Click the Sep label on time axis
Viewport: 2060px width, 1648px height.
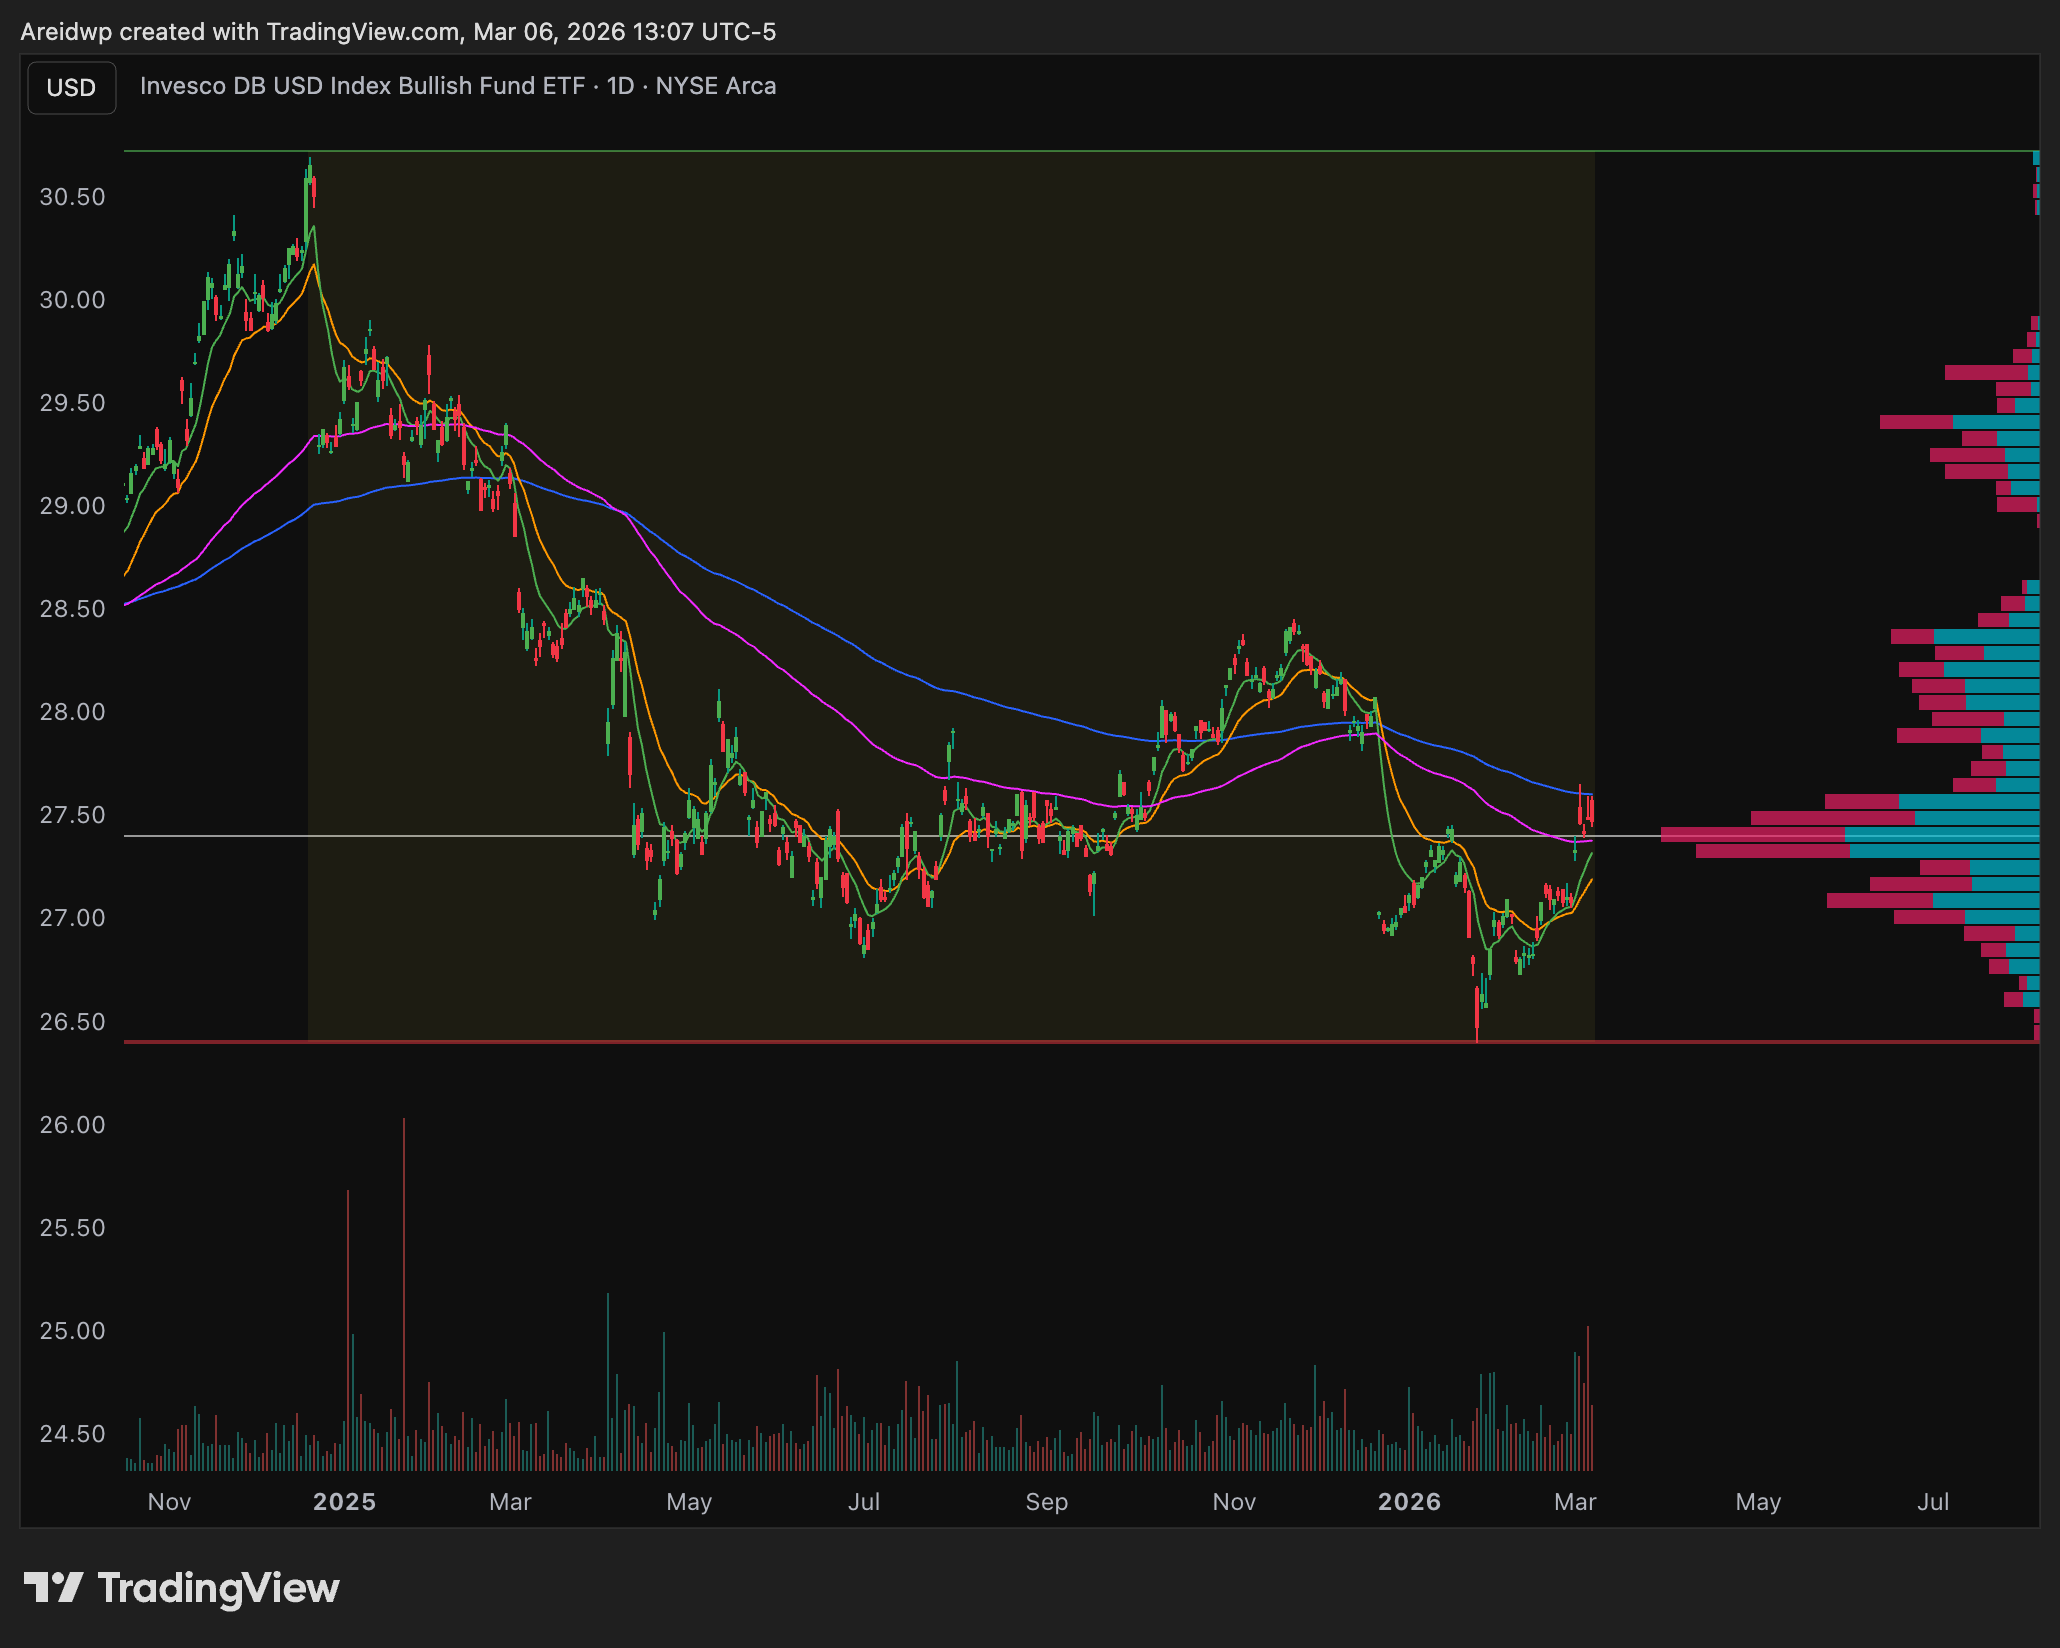pyautogui.click(x=1046, y=1502)
